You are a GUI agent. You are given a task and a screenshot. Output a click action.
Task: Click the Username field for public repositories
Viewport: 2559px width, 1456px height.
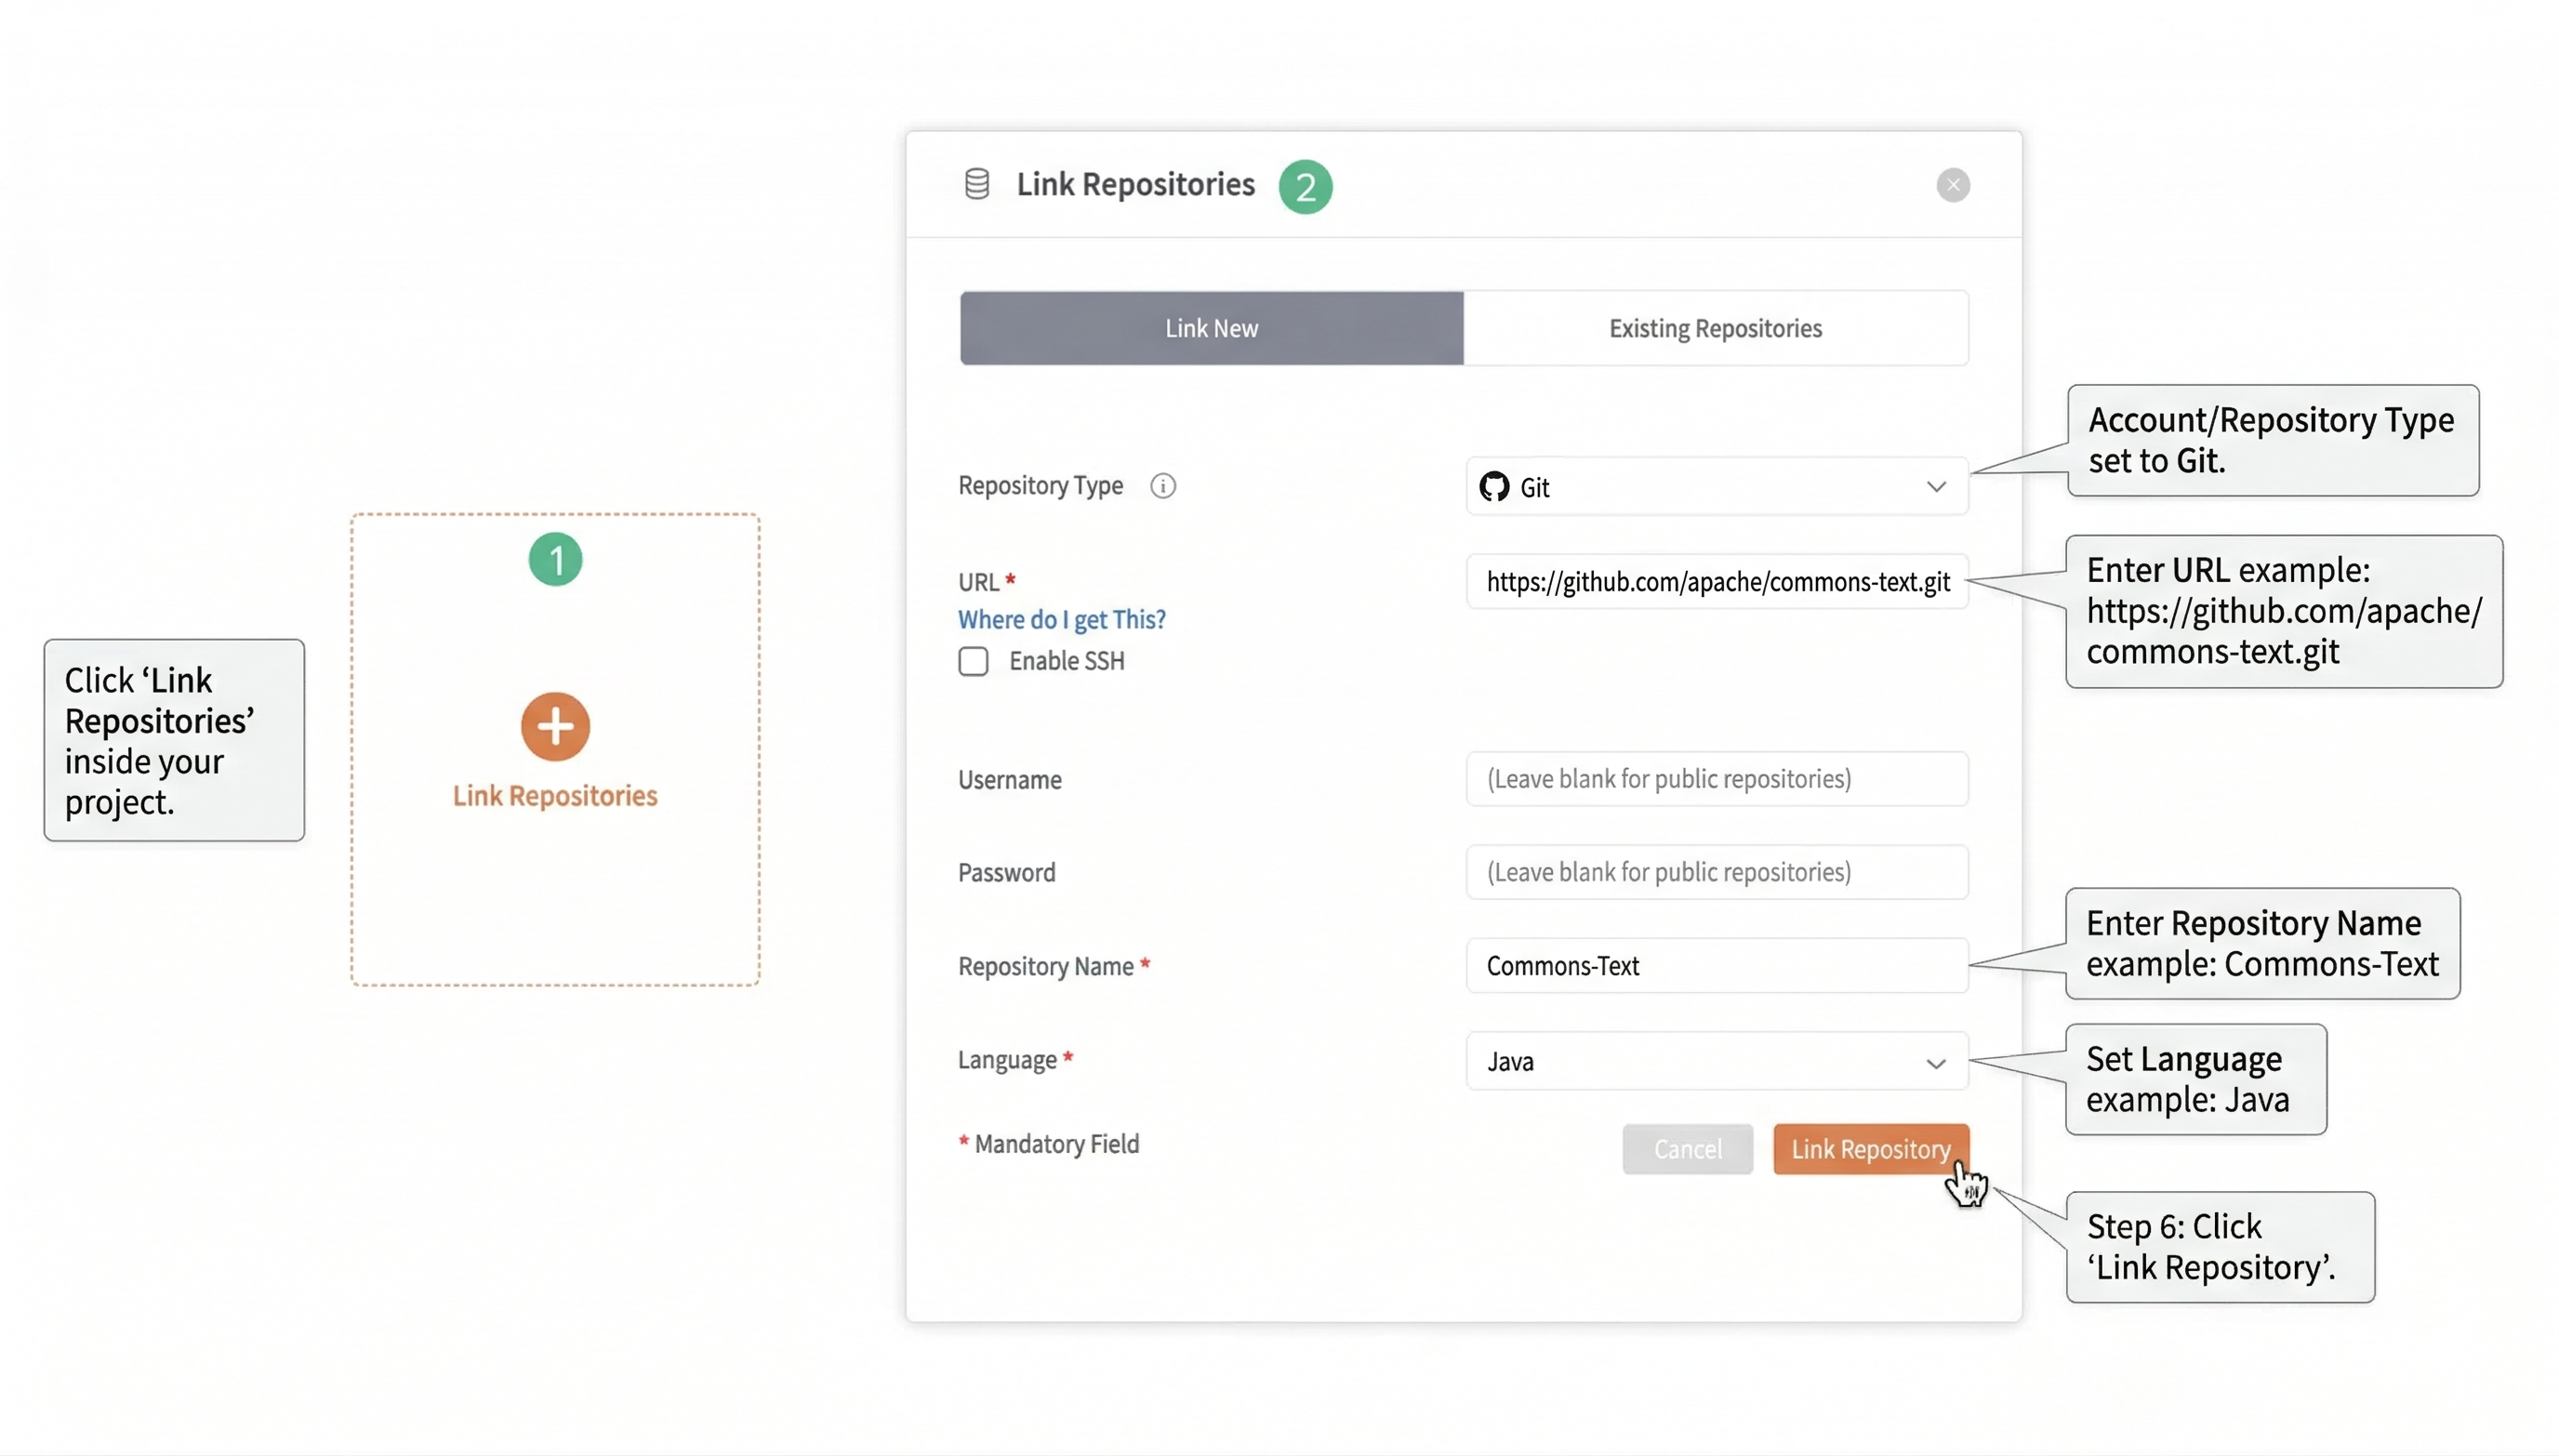[x=1714, y=779]
